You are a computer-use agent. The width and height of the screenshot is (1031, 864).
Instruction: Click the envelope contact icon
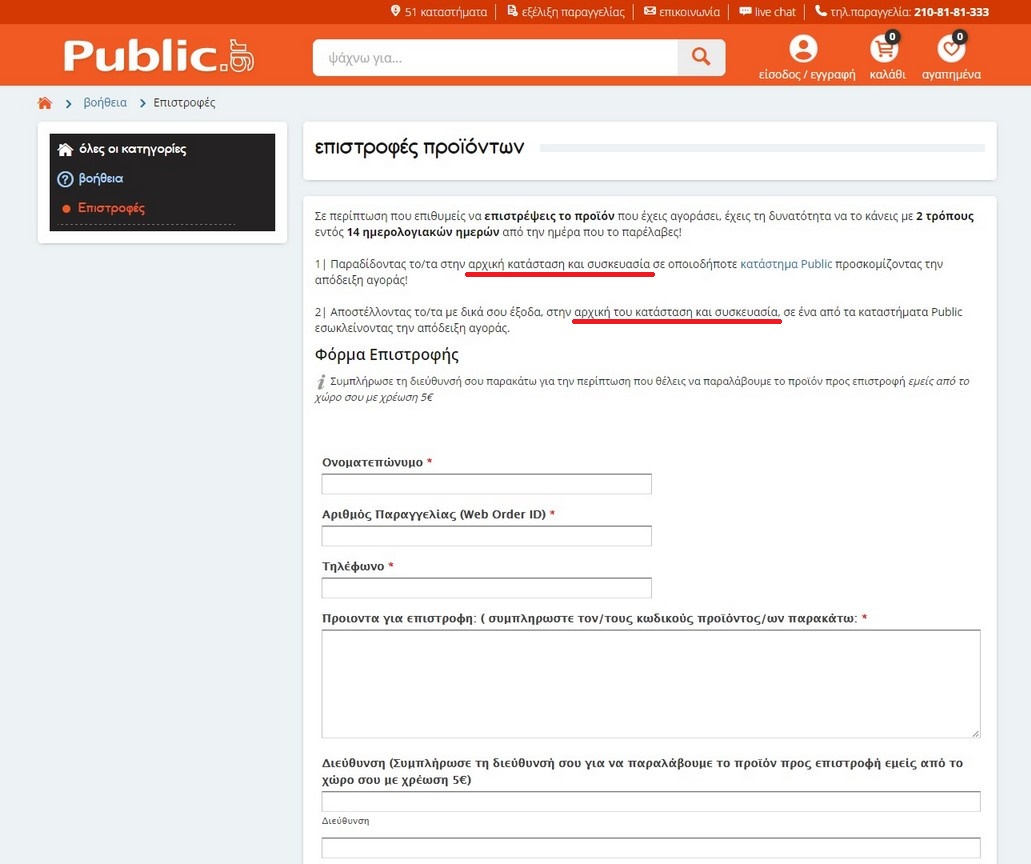[650, 11]
